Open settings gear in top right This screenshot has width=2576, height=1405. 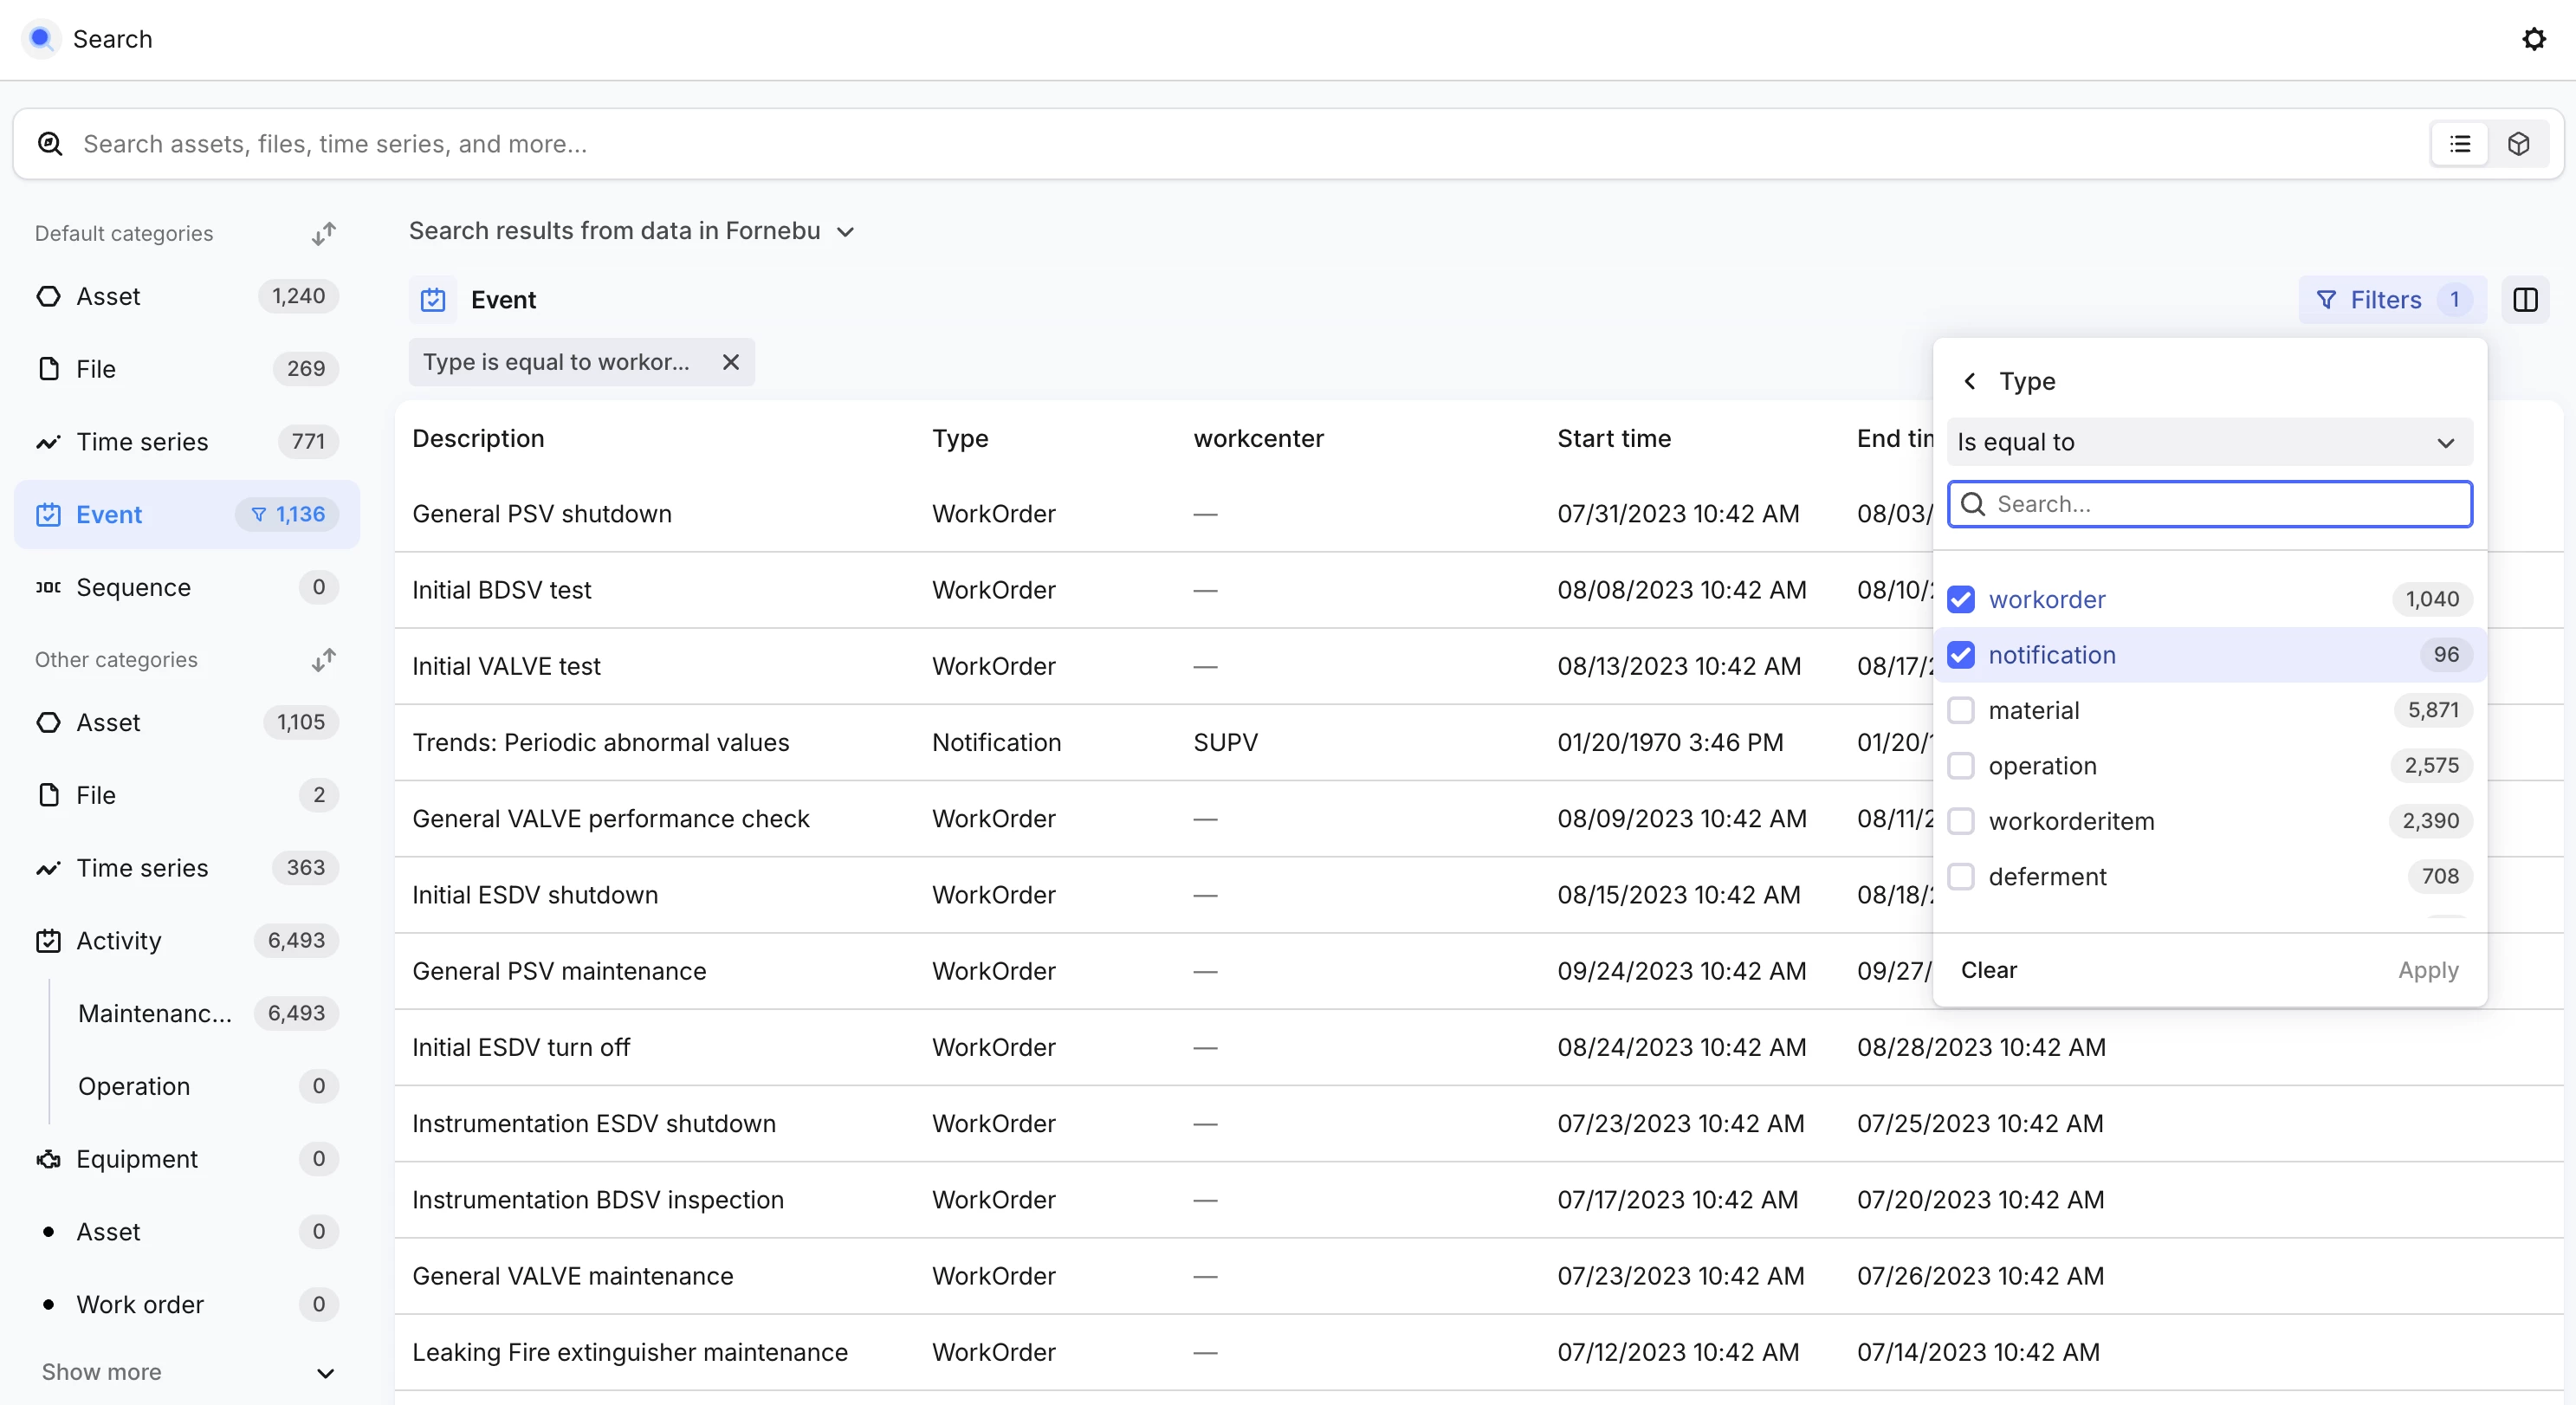(2533, 39)
